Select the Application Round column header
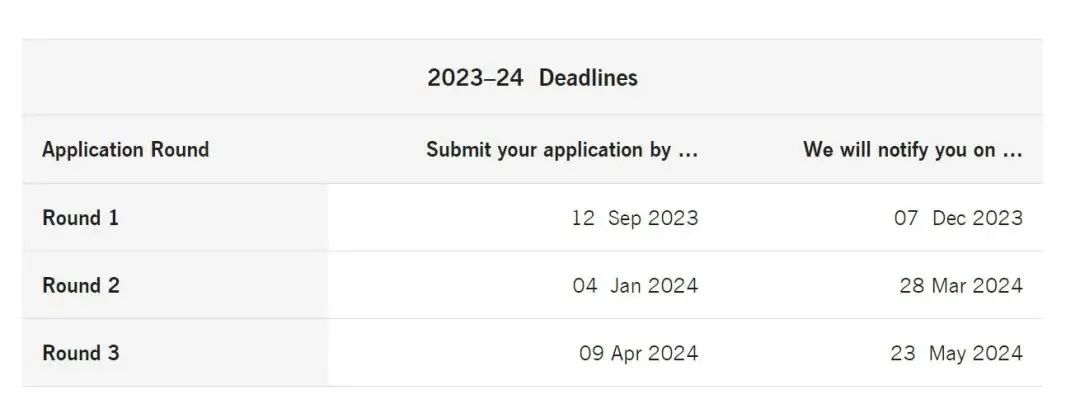 click(125, 149)
